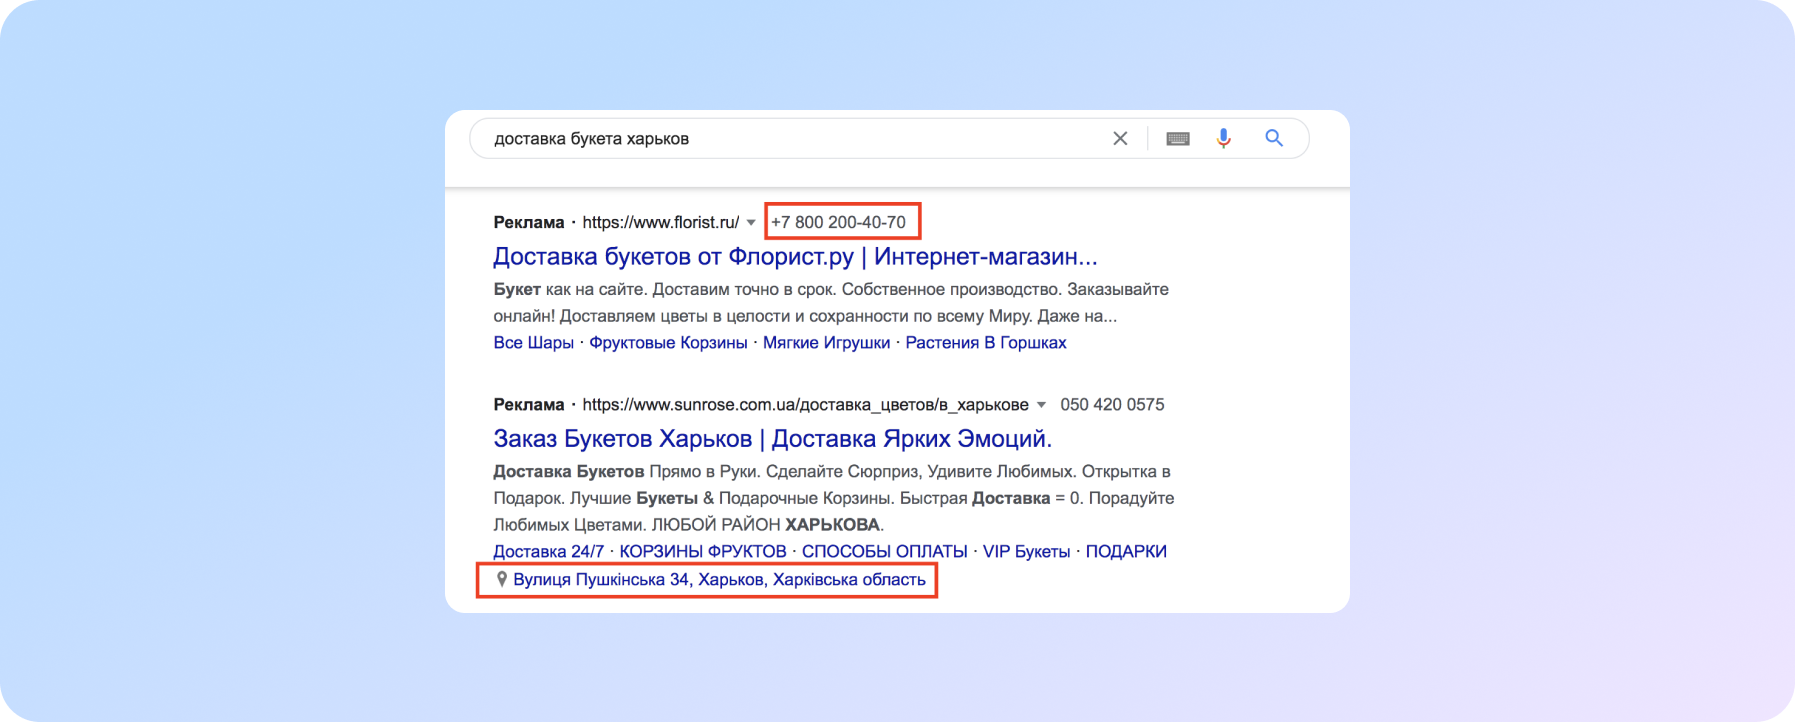Screen dimensions: 1795x722
Task: Click in the search field text
Action: coord(591,139)
